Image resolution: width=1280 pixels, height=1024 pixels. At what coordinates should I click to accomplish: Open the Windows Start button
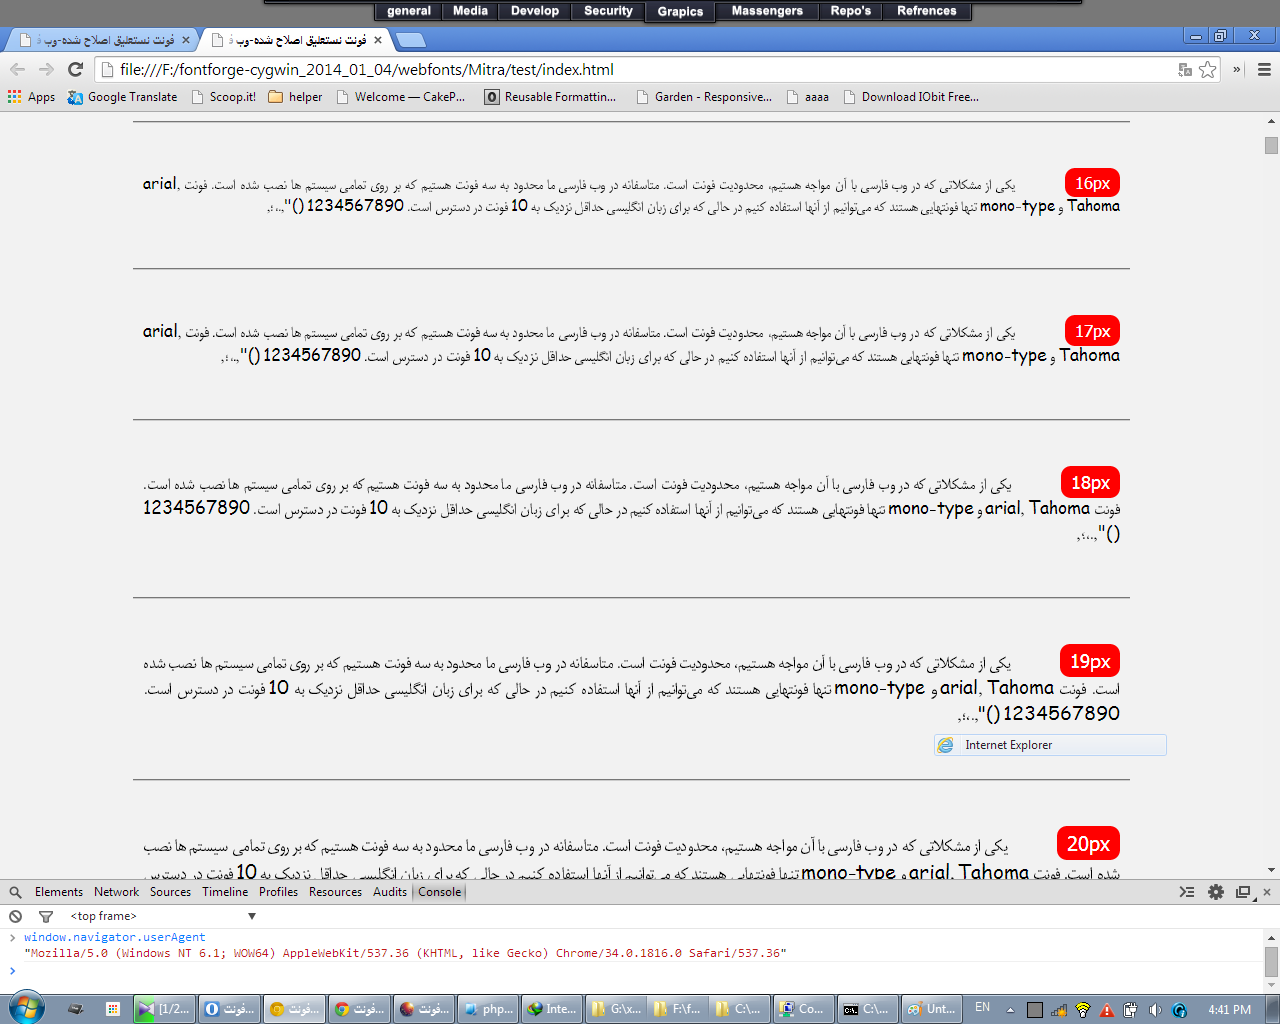pos(27,1007)
